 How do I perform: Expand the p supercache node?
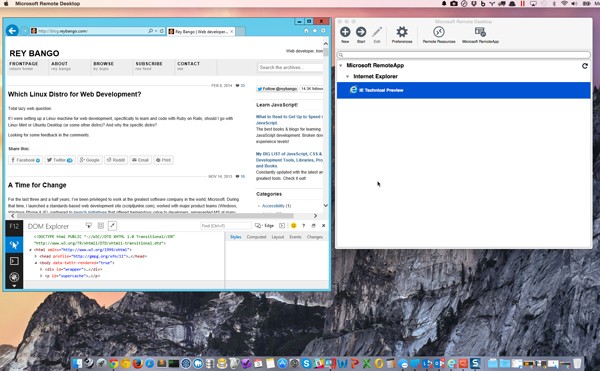point(41,276)
